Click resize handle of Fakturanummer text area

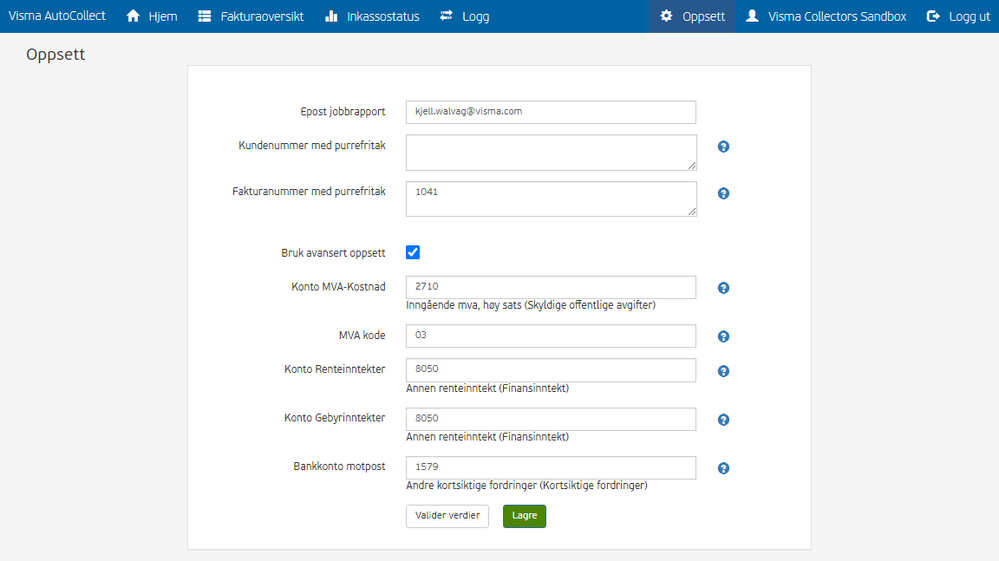coord(691,211)
